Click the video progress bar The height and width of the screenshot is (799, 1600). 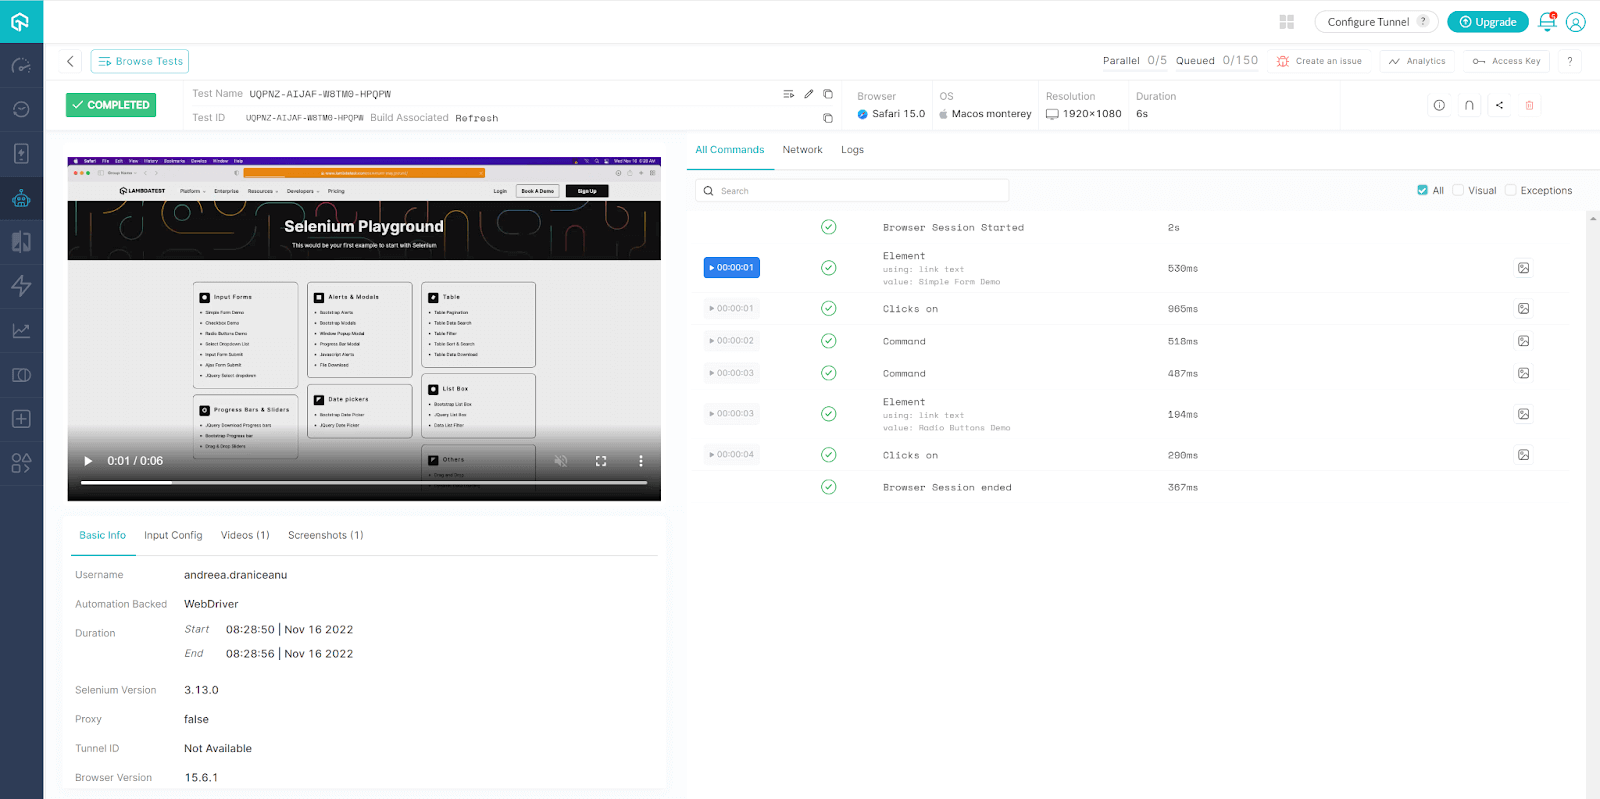tap(364, 483)
